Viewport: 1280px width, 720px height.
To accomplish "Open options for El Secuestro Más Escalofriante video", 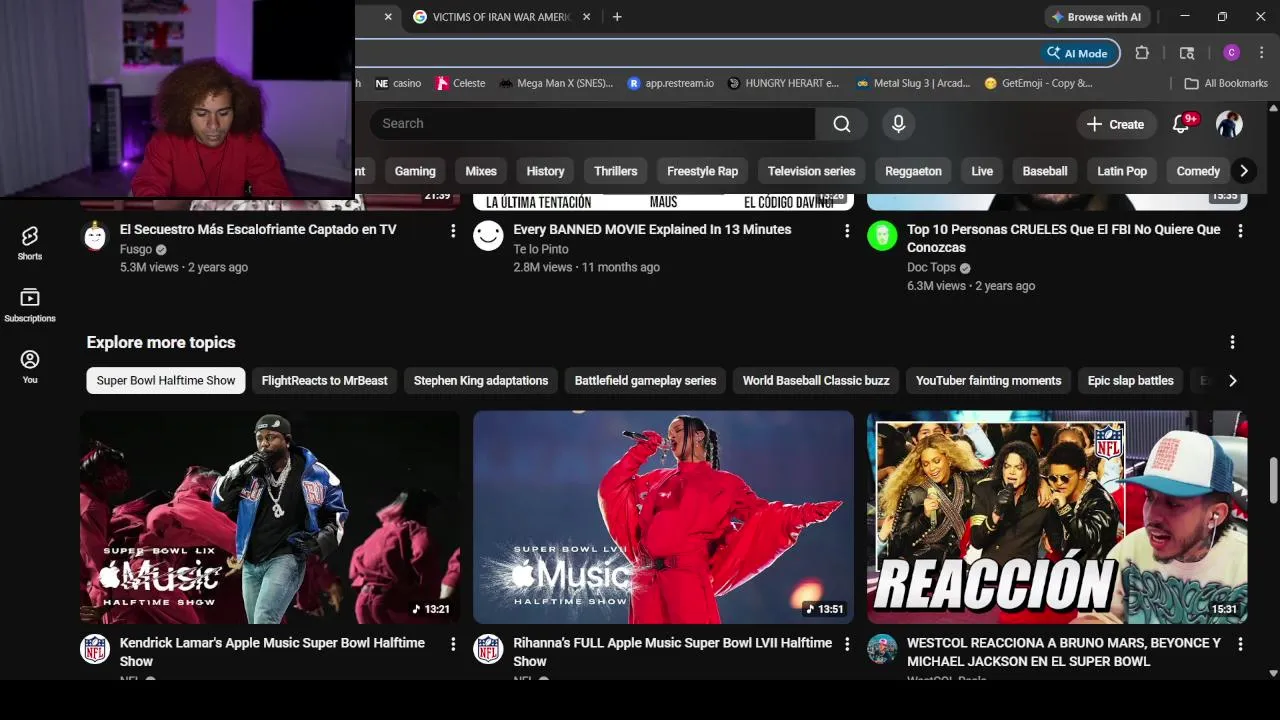I will pyautogui.click(x=453, y=231).
